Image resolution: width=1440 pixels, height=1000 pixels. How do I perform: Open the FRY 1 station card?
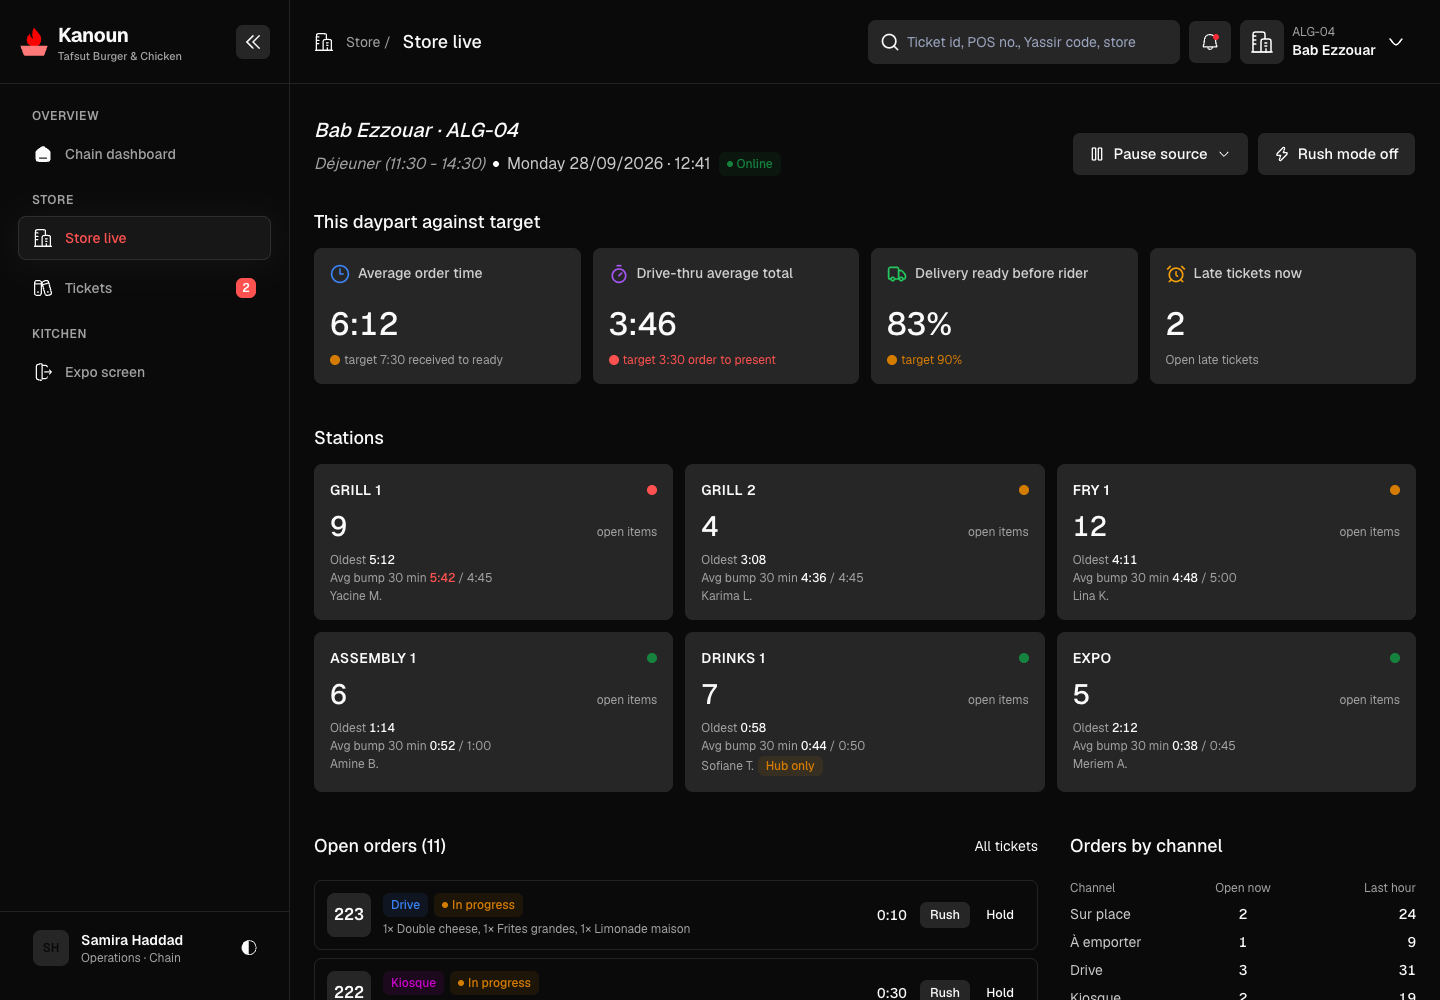point(1236,542)
